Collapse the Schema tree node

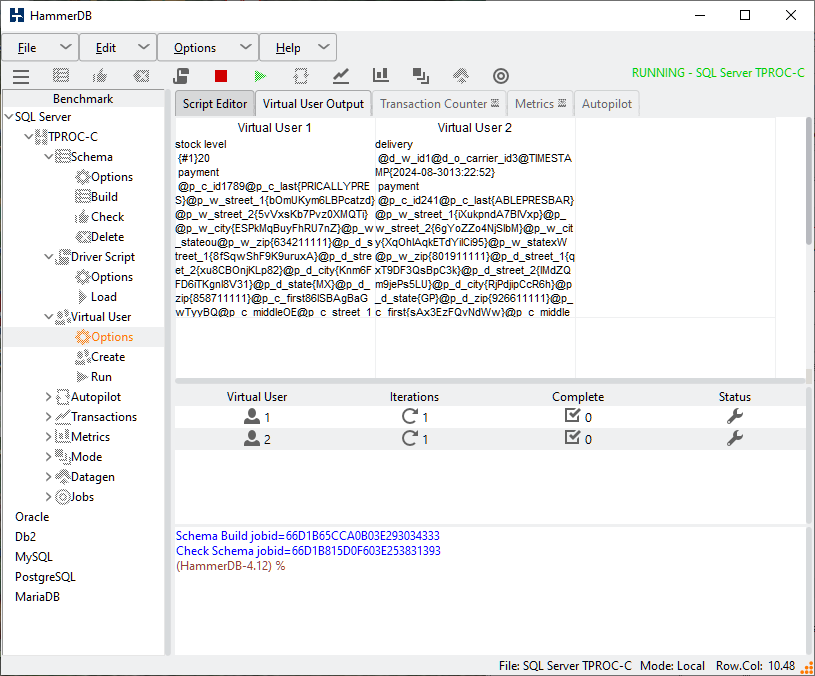click(49, 157)
